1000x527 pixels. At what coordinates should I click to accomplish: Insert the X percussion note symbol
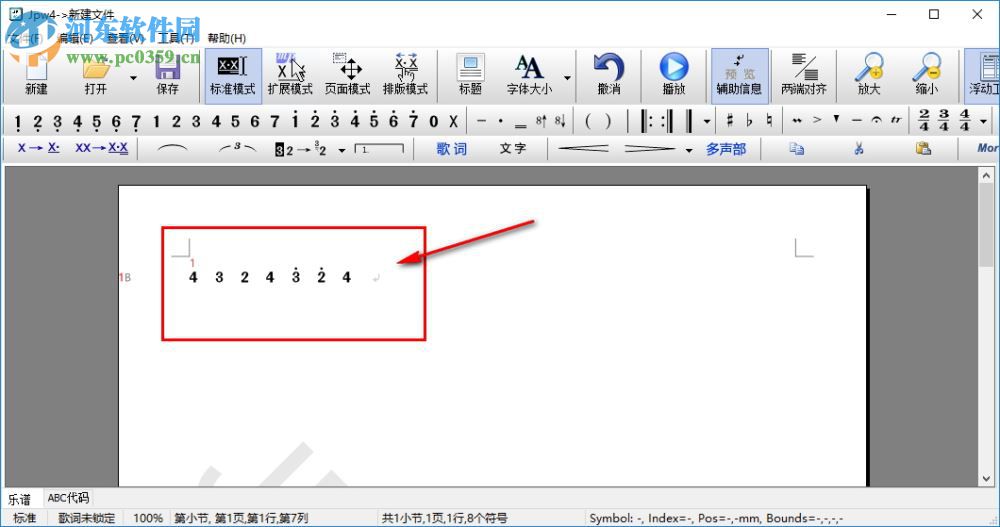coord(453,121)
